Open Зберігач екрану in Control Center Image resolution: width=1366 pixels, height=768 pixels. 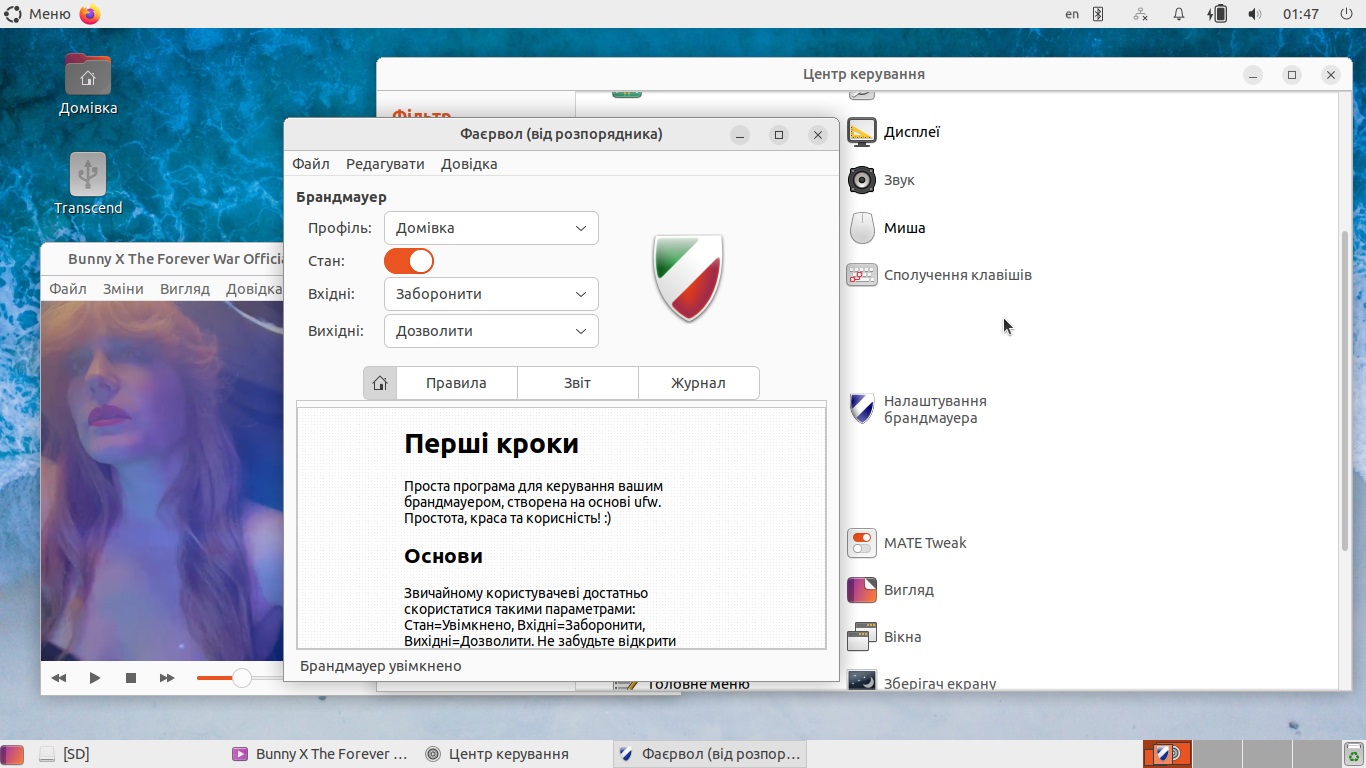click(x=922, y=683)
